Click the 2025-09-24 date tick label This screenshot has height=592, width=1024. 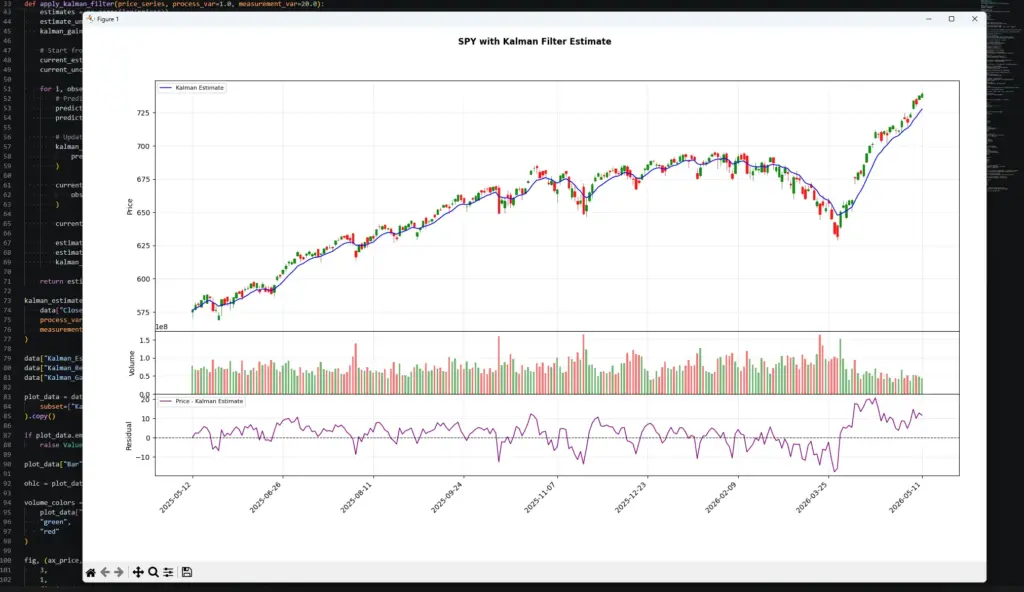pos(447,498)
